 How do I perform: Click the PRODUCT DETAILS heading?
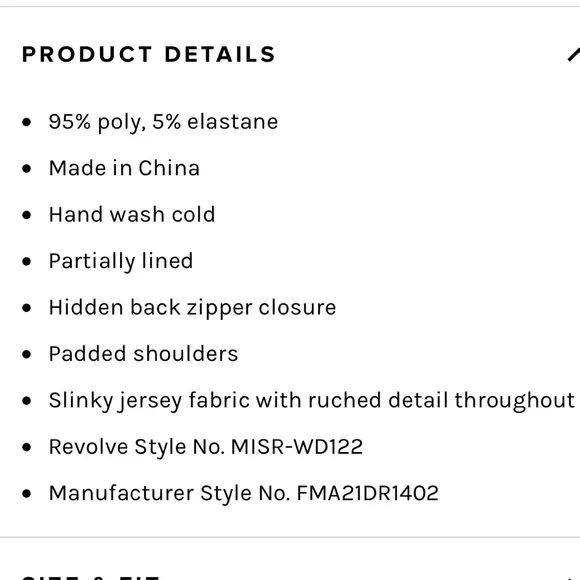point(149,54)
